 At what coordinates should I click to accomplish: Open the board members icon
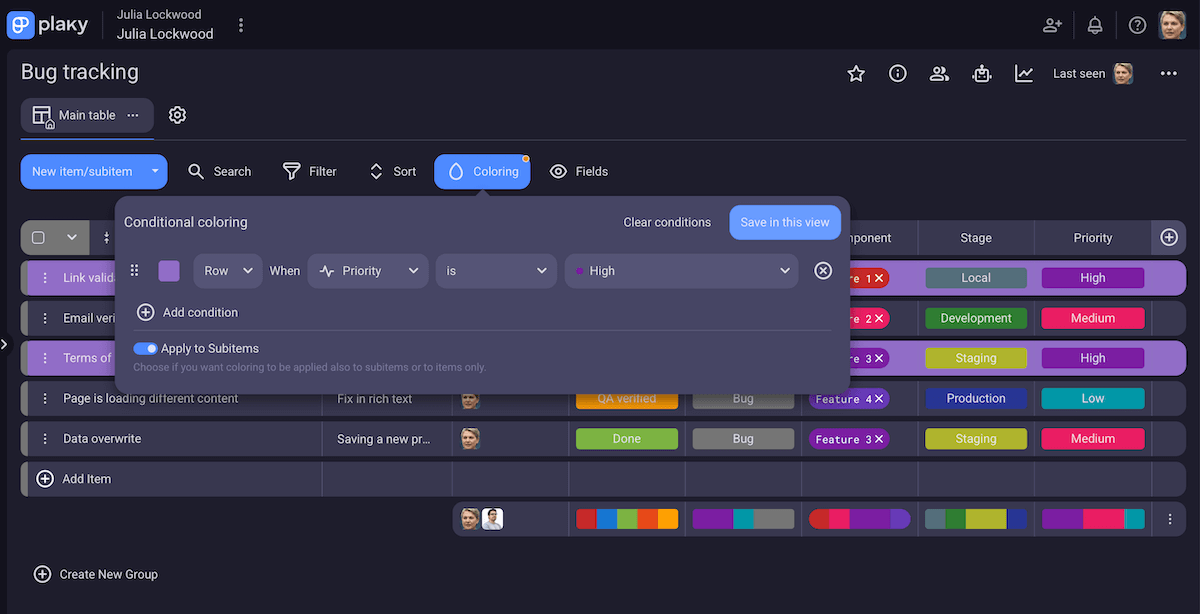939,73
